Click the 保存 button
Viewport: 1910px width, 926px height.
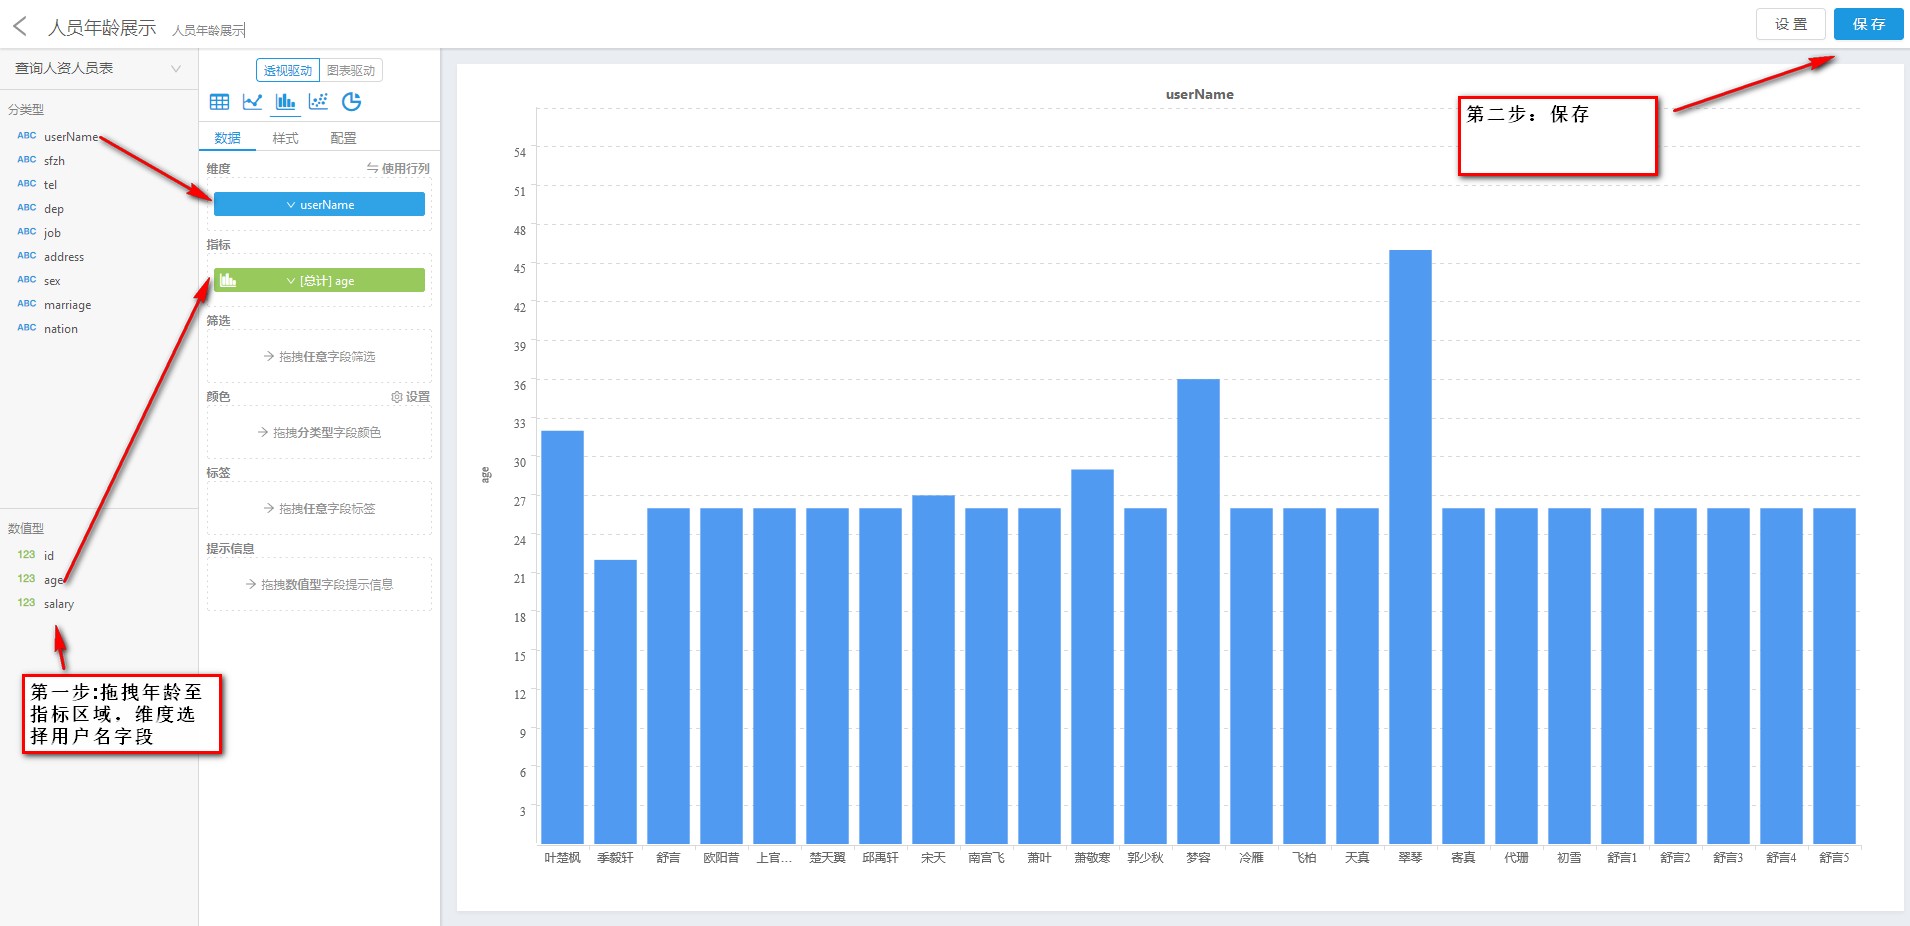(1868, 24)
